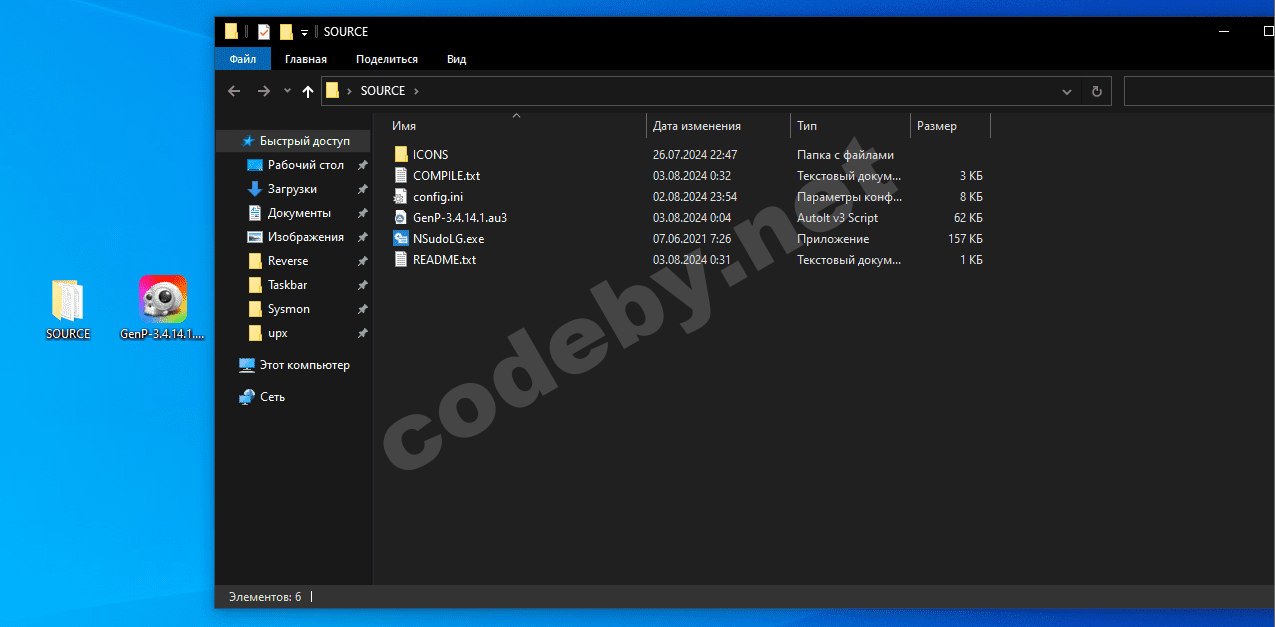The height and width of the screenshot is (627, 1275).
Task: Go up one folder level arrow
Action: [x=308, y=91]
